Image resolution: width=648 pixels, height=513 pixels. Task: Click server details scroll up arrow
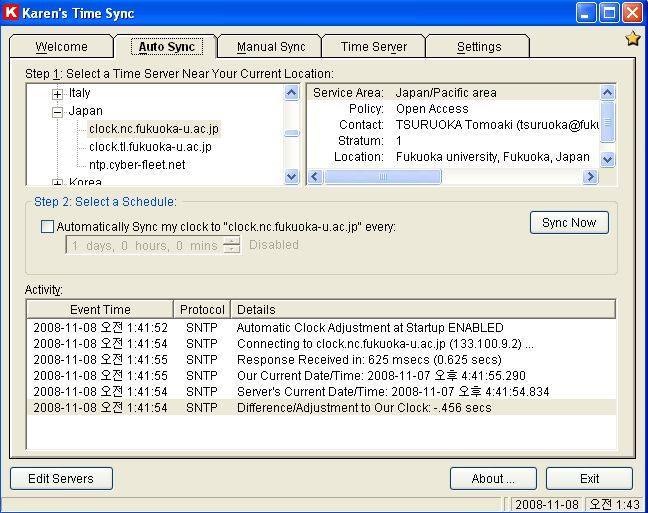click(x=607, y=93)
